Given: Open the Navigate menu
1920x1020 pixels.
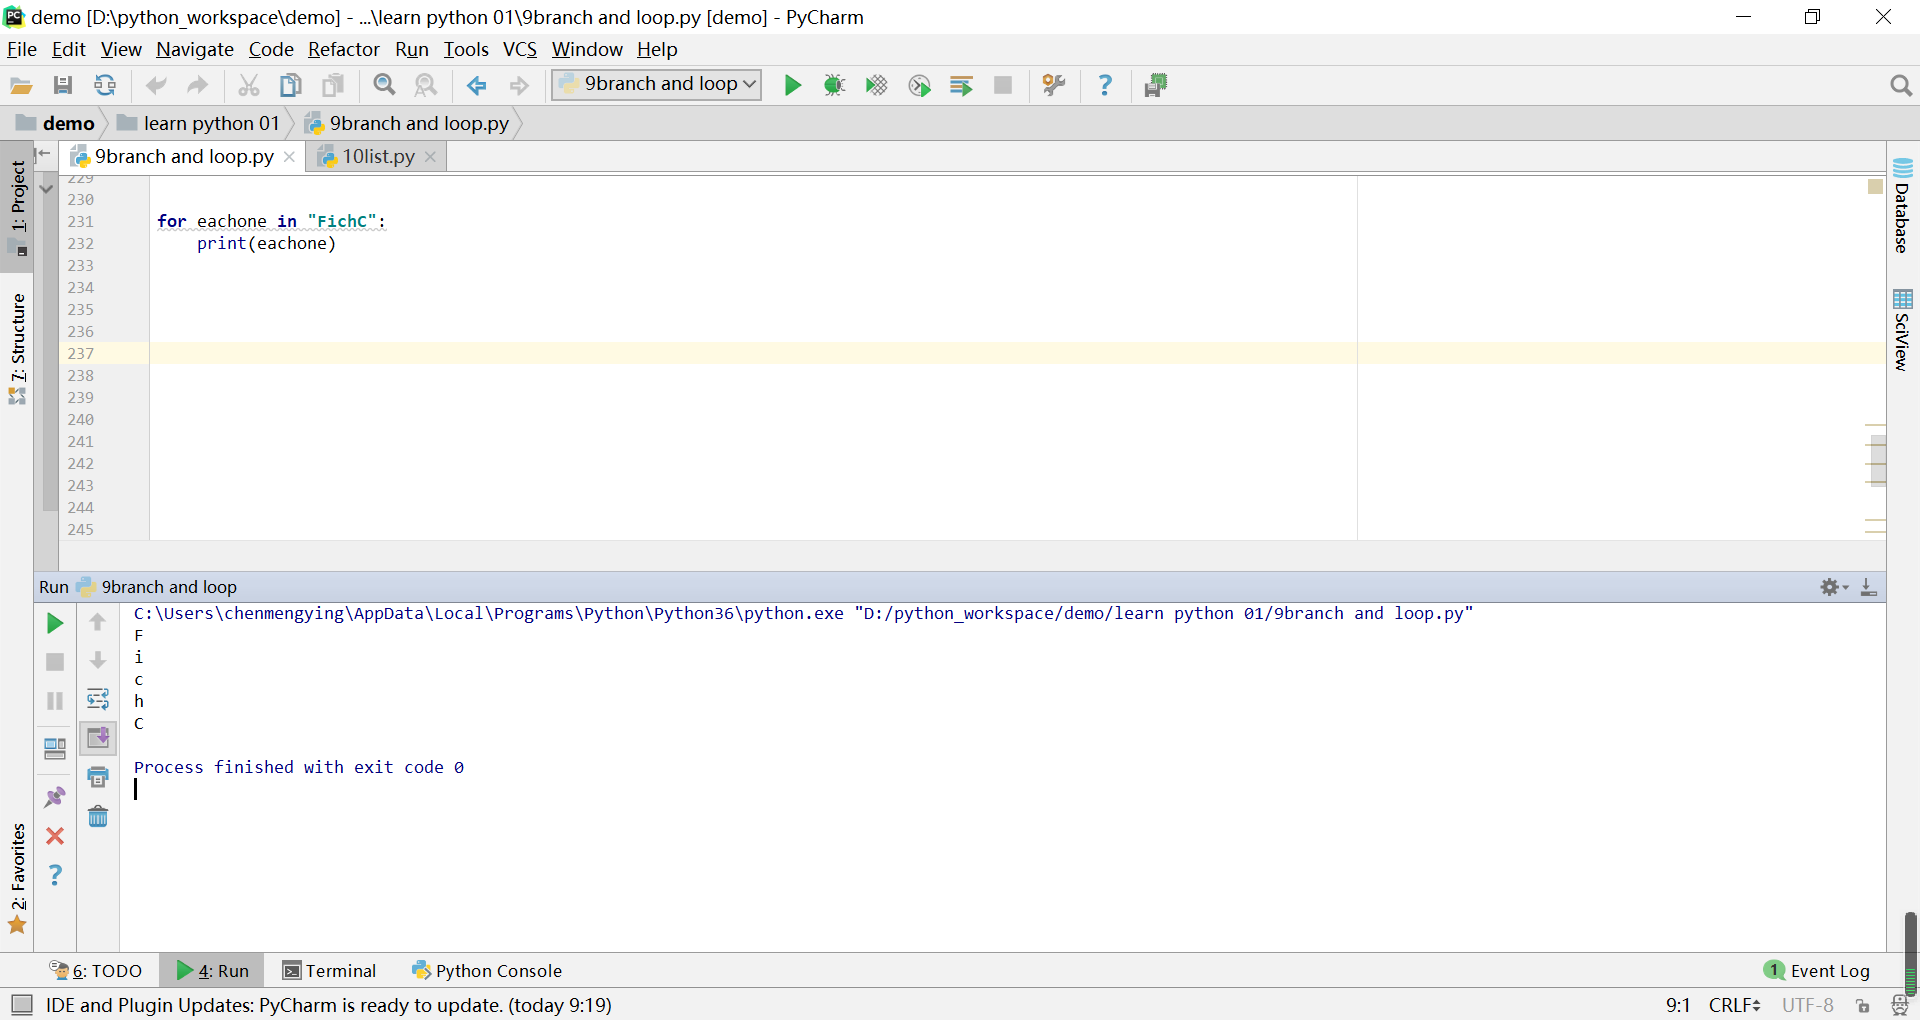Looking at the screenshot, I should point(195,49).
